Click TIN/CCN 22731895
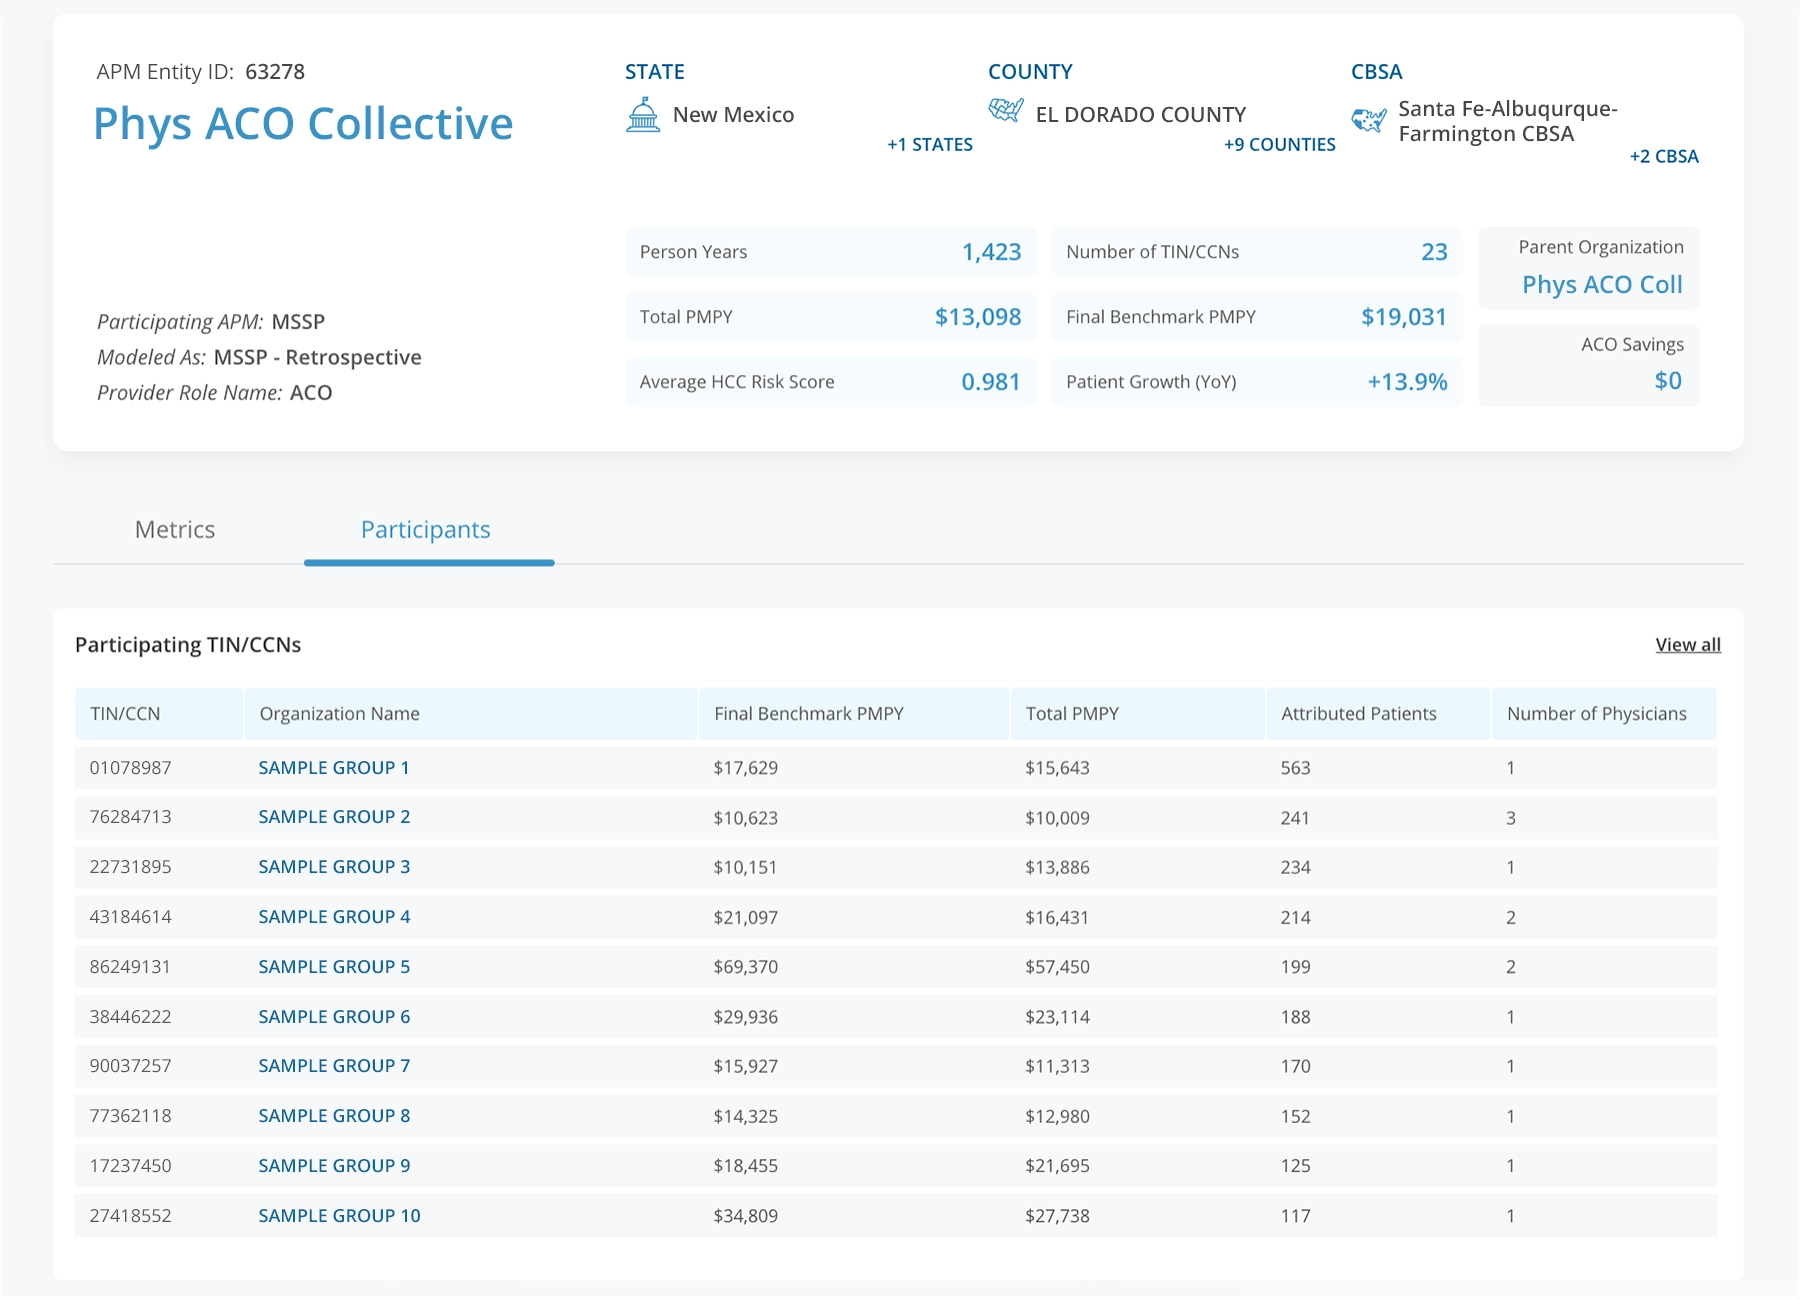This screenshot has height=1300, width=1800. pos(130,867)
